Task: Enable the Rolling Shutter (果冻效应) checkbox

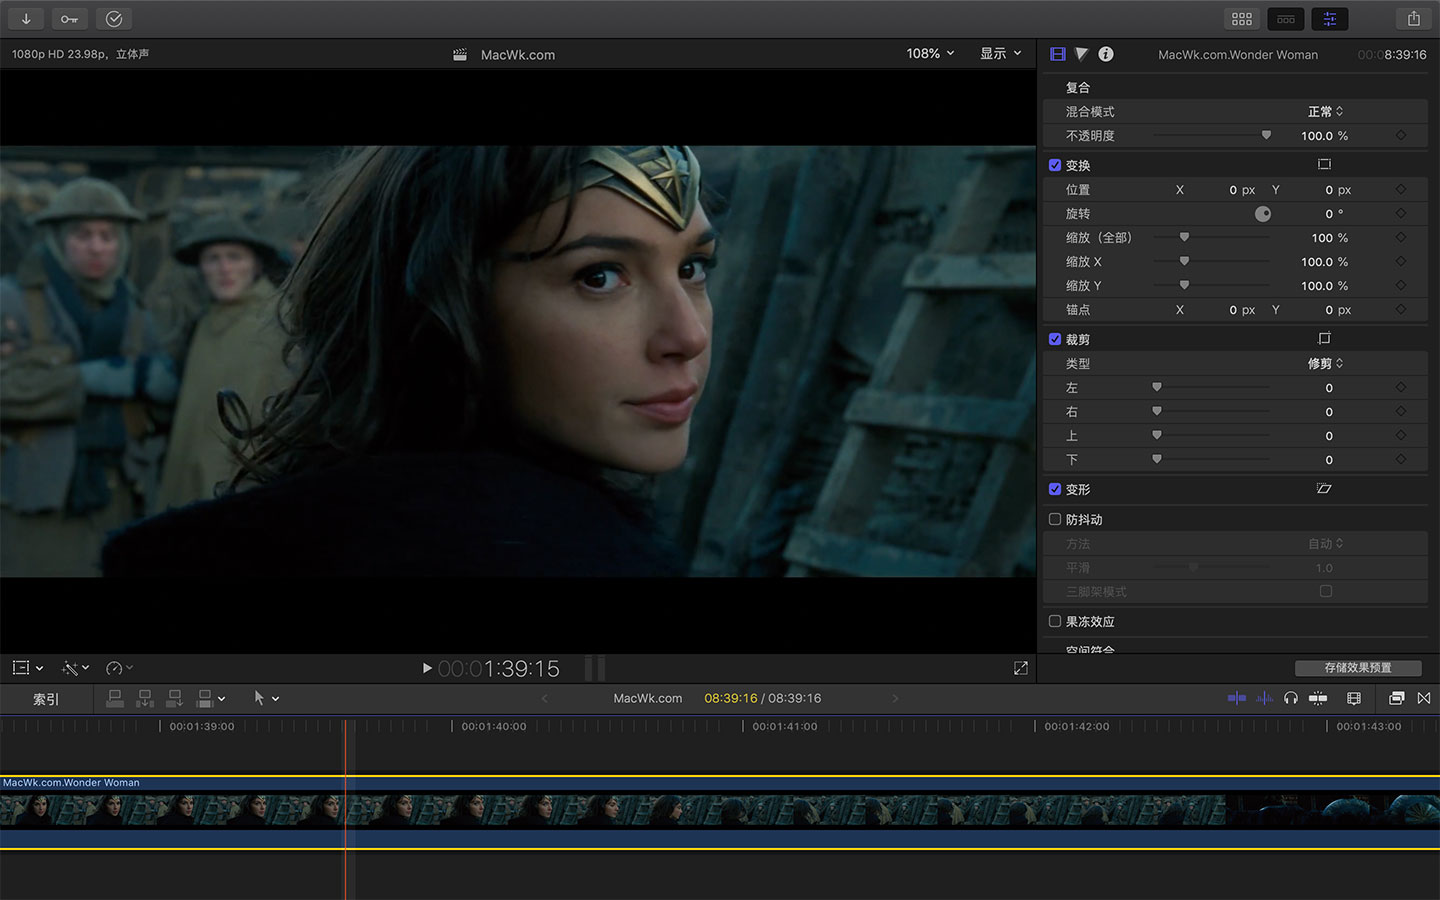Action: 1055,621
